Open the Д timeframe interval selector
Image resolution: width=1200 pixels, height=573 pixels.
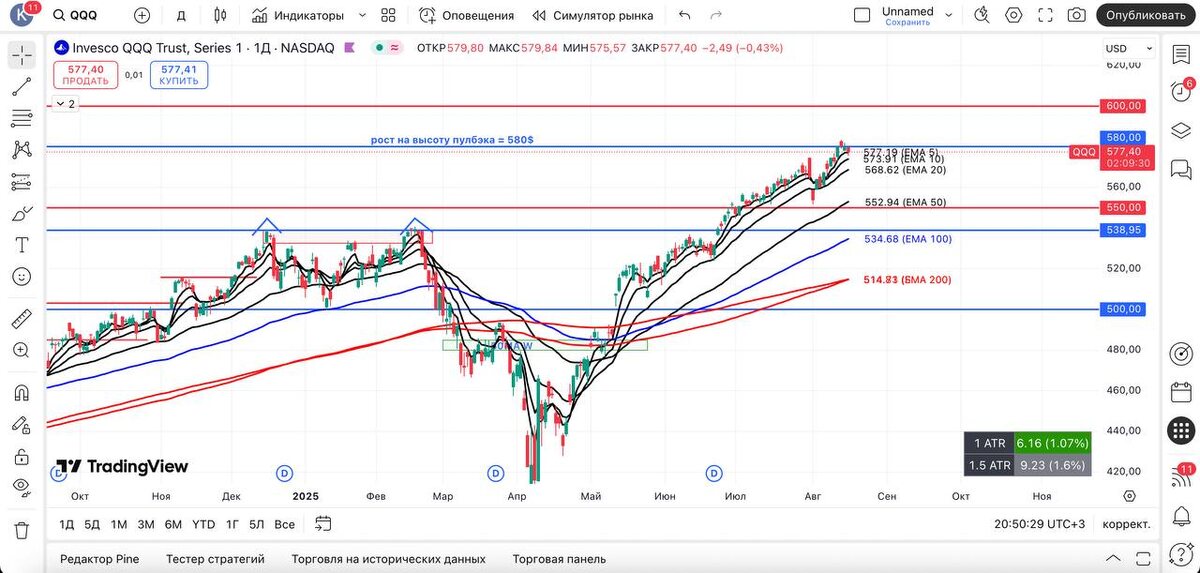click(x=181, y=15)
